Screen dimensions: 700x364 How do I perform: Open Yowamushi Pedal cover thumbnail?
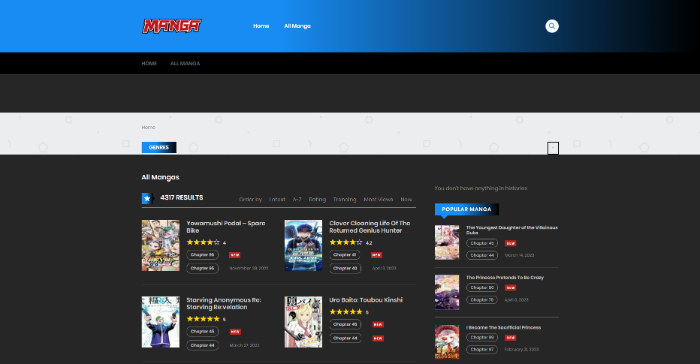pos(161,245)
